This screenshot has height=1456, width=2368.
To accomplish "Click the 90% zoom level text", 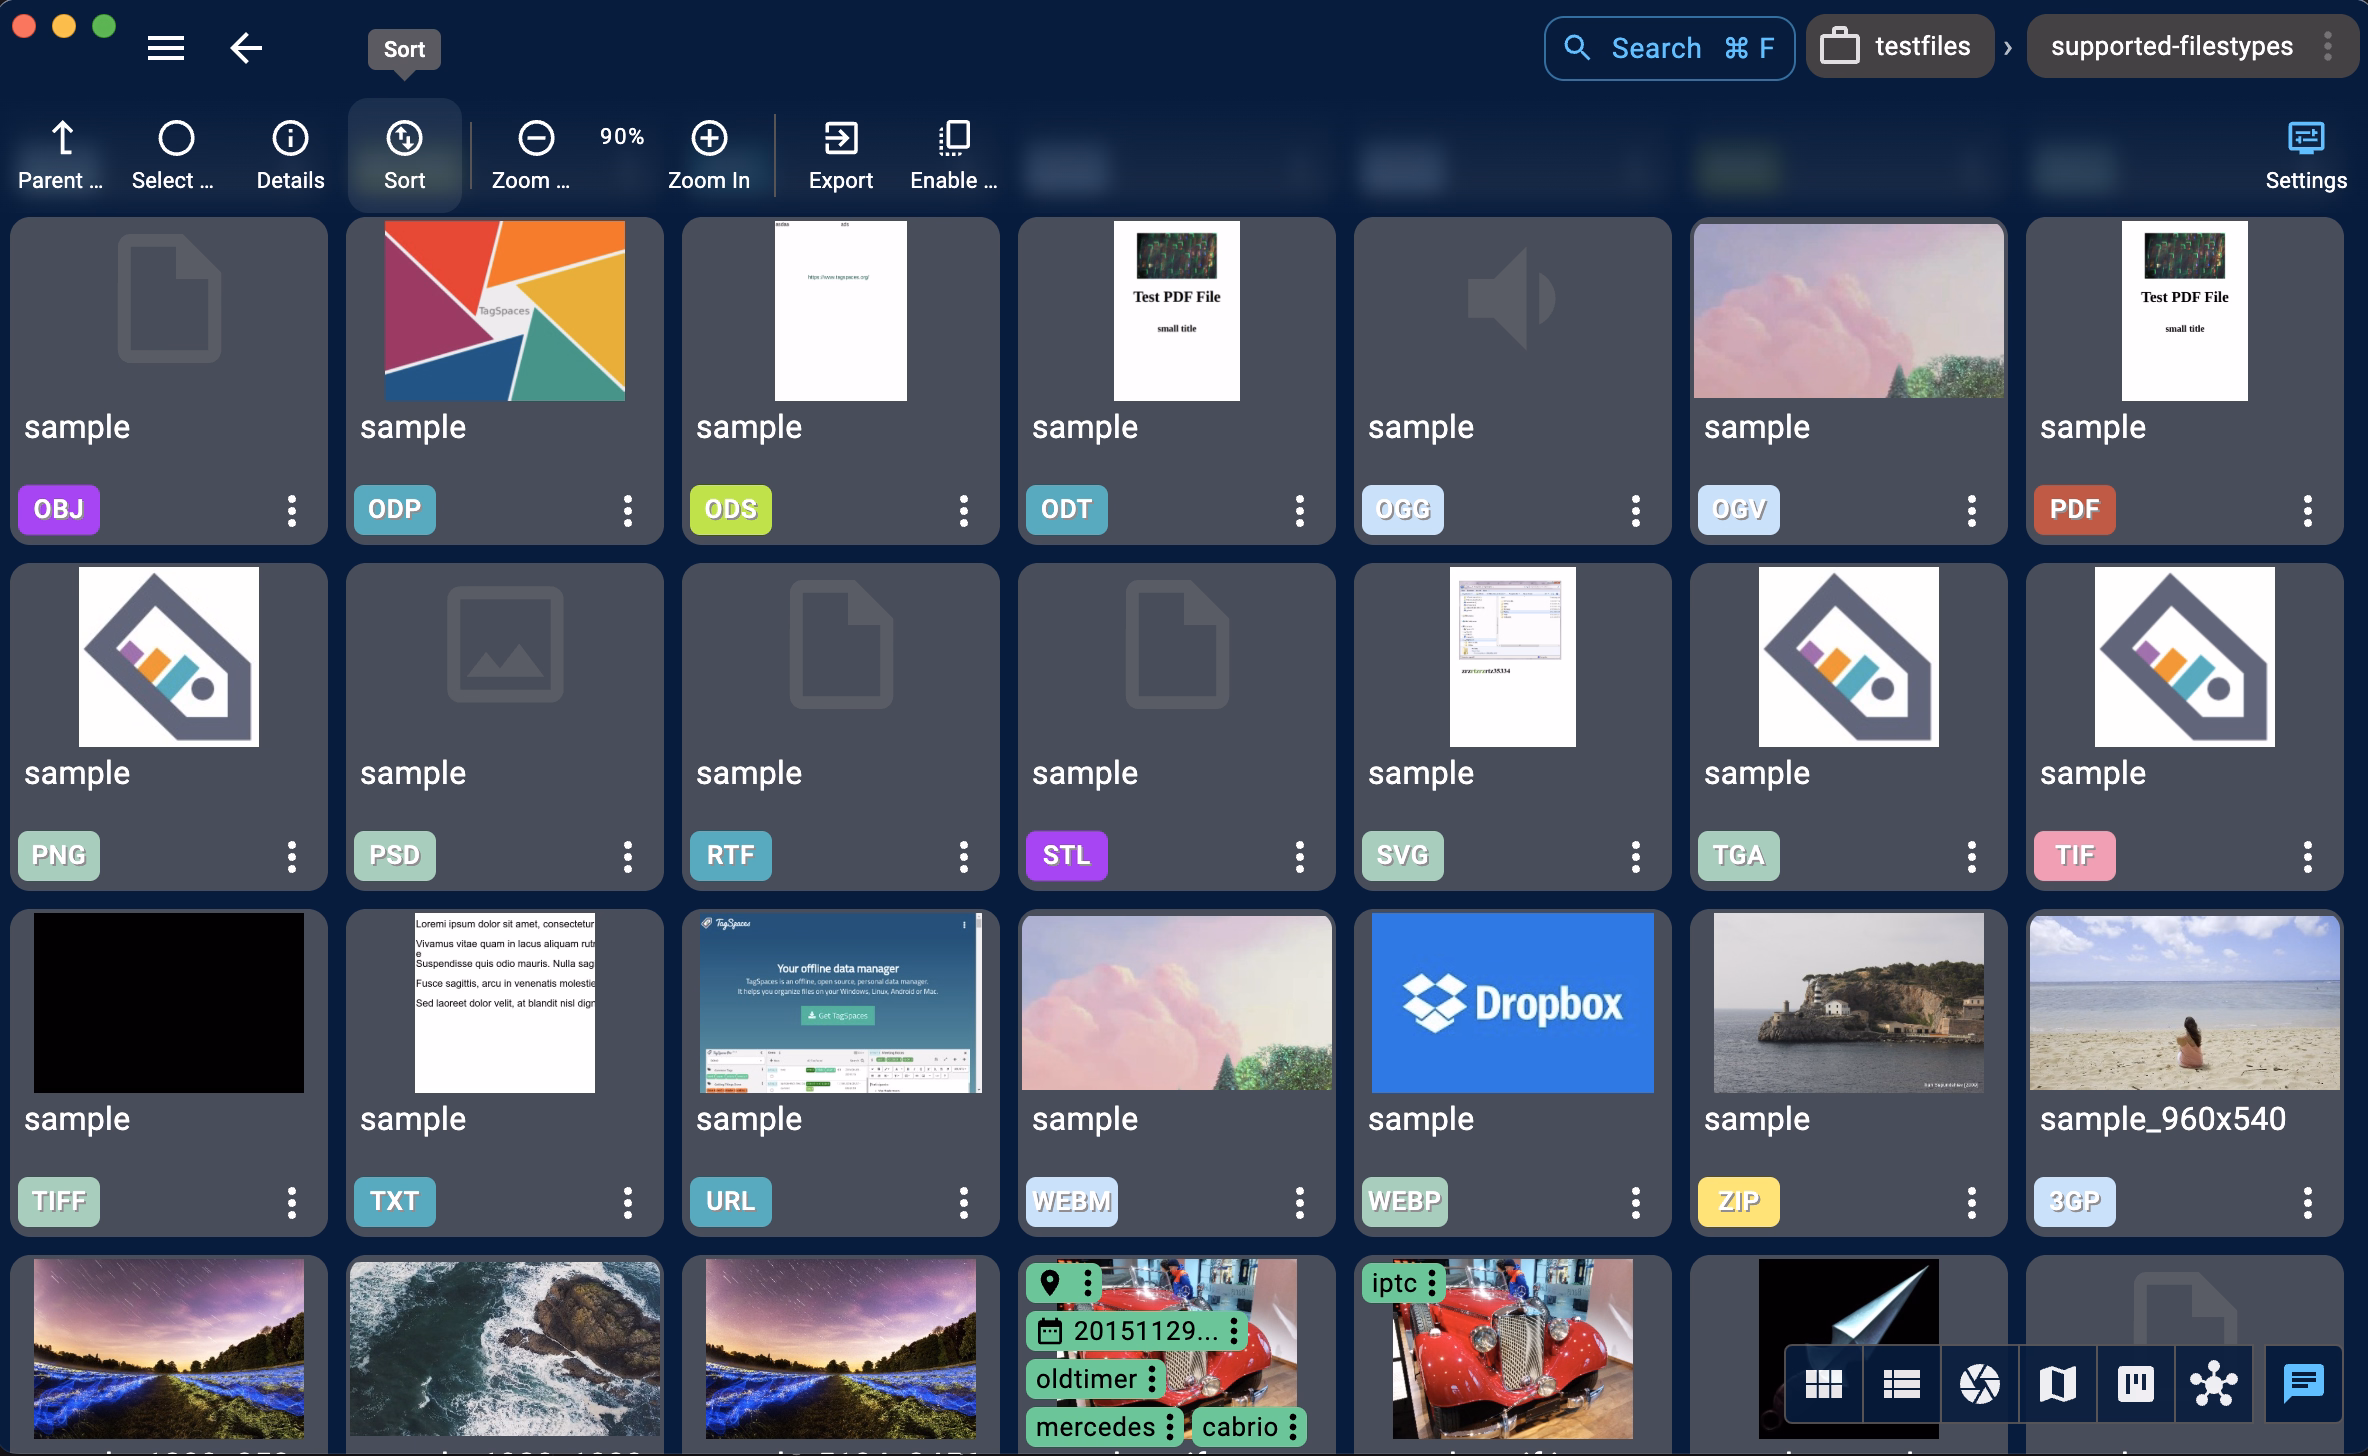I will [x=622, y=137].
